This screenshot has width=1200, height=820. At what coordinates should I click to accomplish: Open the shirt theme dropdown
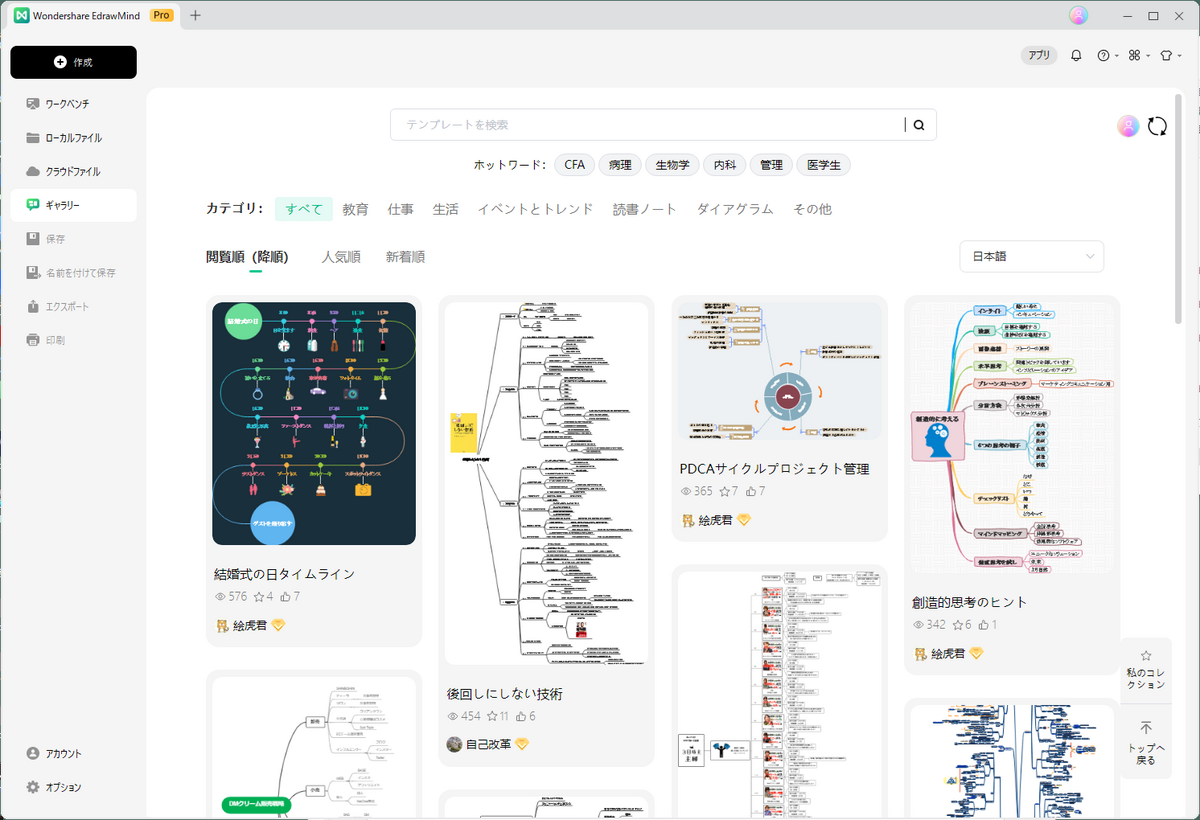click(x=1169, y=55)
